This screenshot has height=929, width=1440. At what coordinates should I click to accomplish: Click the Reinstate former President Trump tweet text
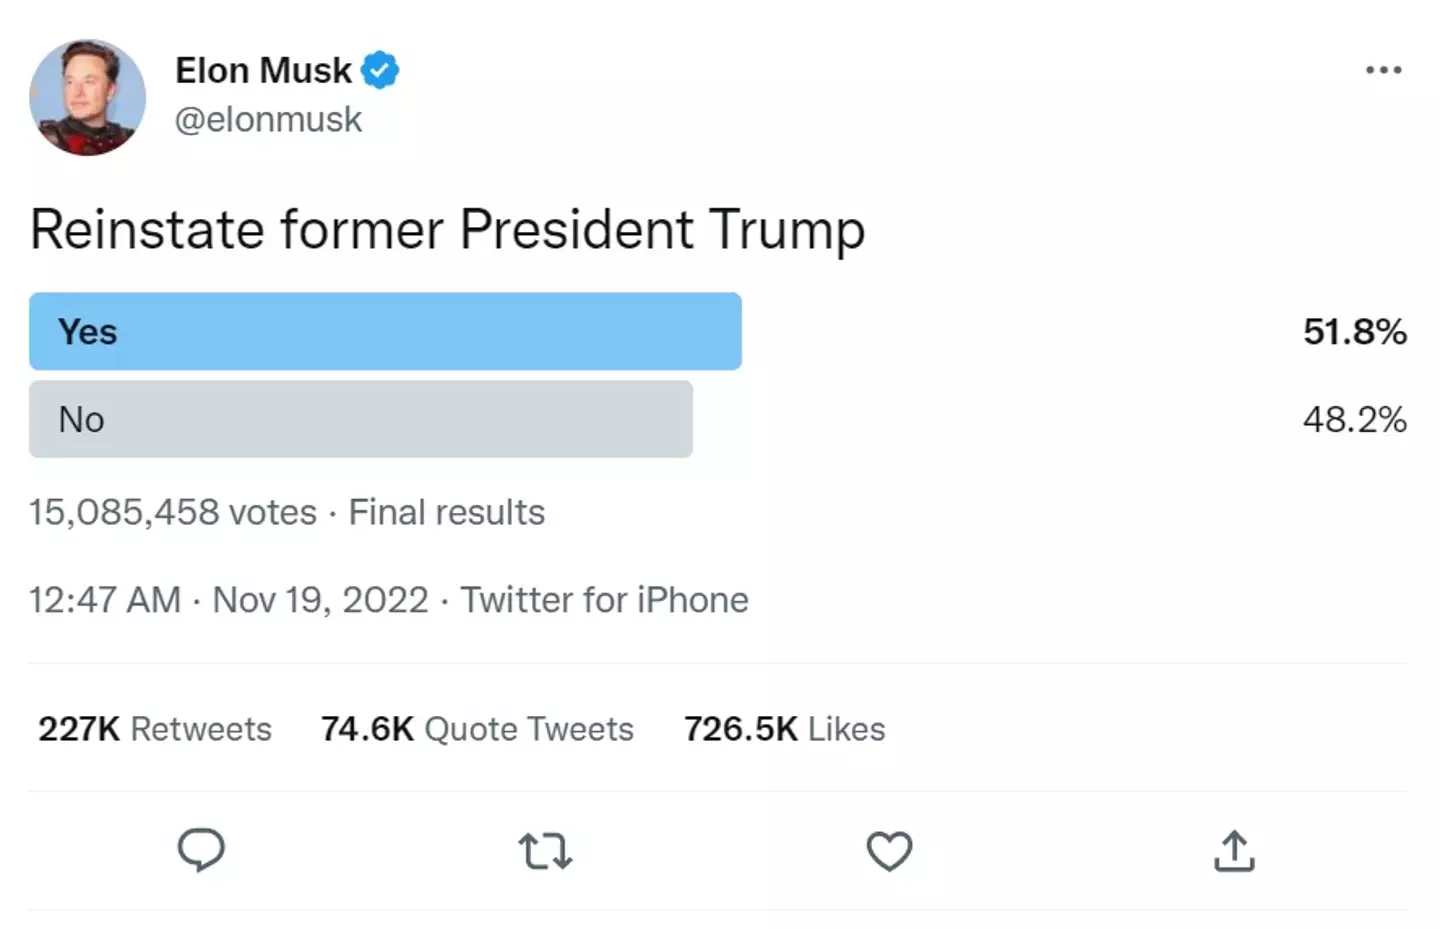[447, 230]
